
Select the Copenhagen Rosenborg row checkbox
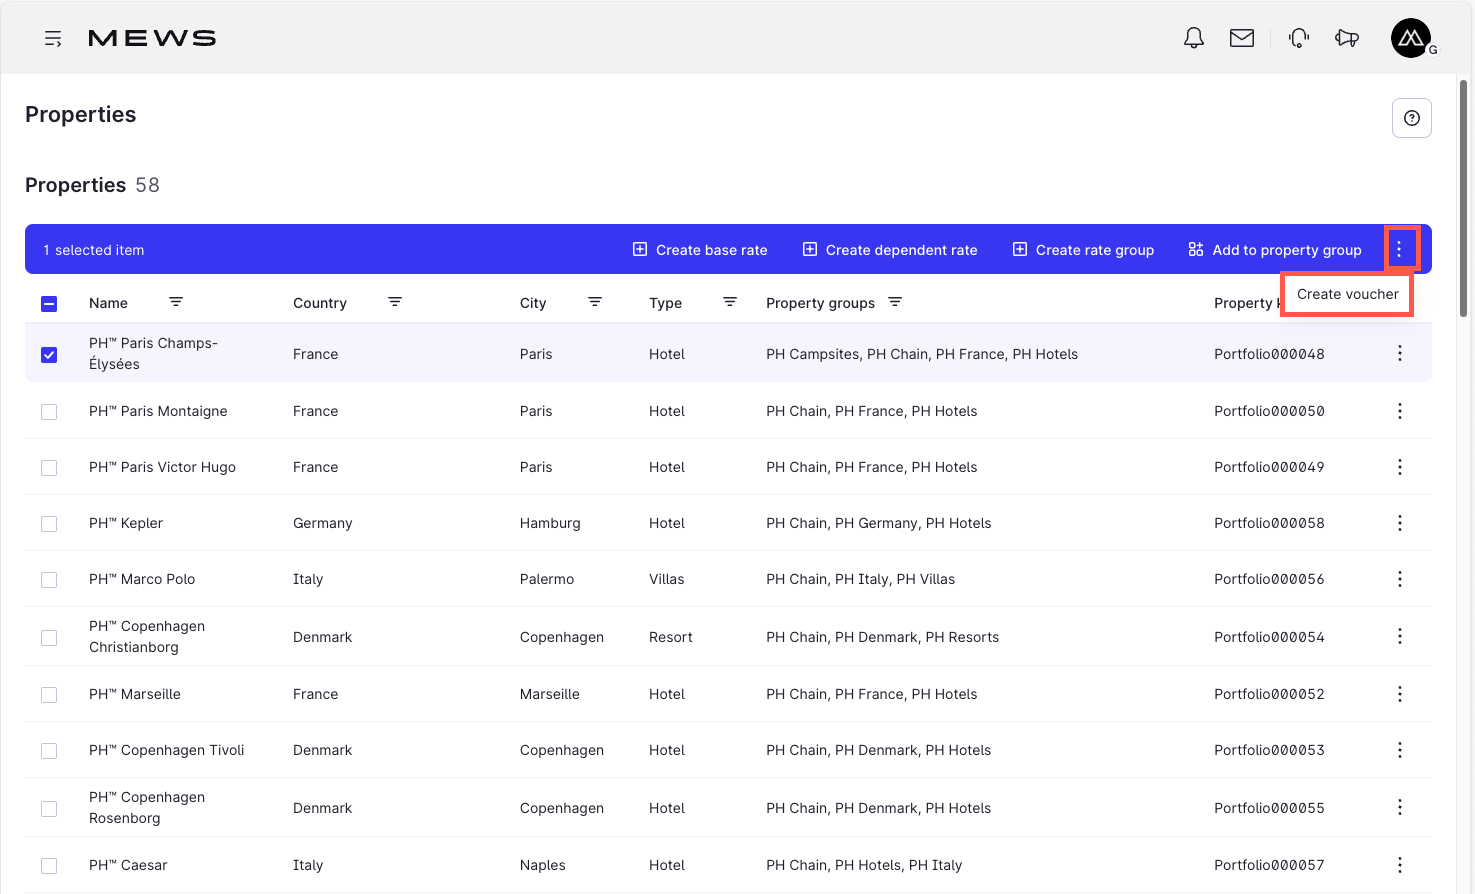click(49, 809)
